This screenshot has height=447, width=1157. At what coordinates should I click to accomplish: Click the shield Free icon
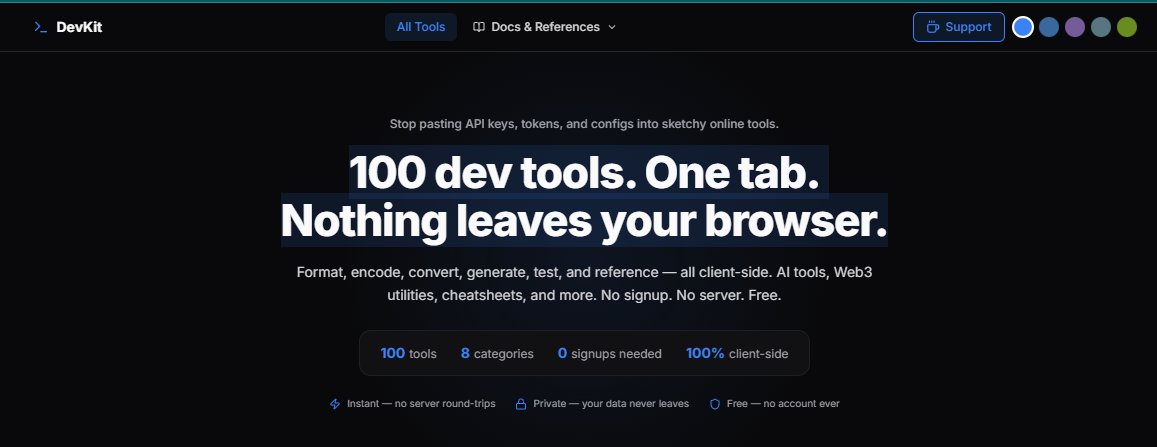click(x=714, y=404)
